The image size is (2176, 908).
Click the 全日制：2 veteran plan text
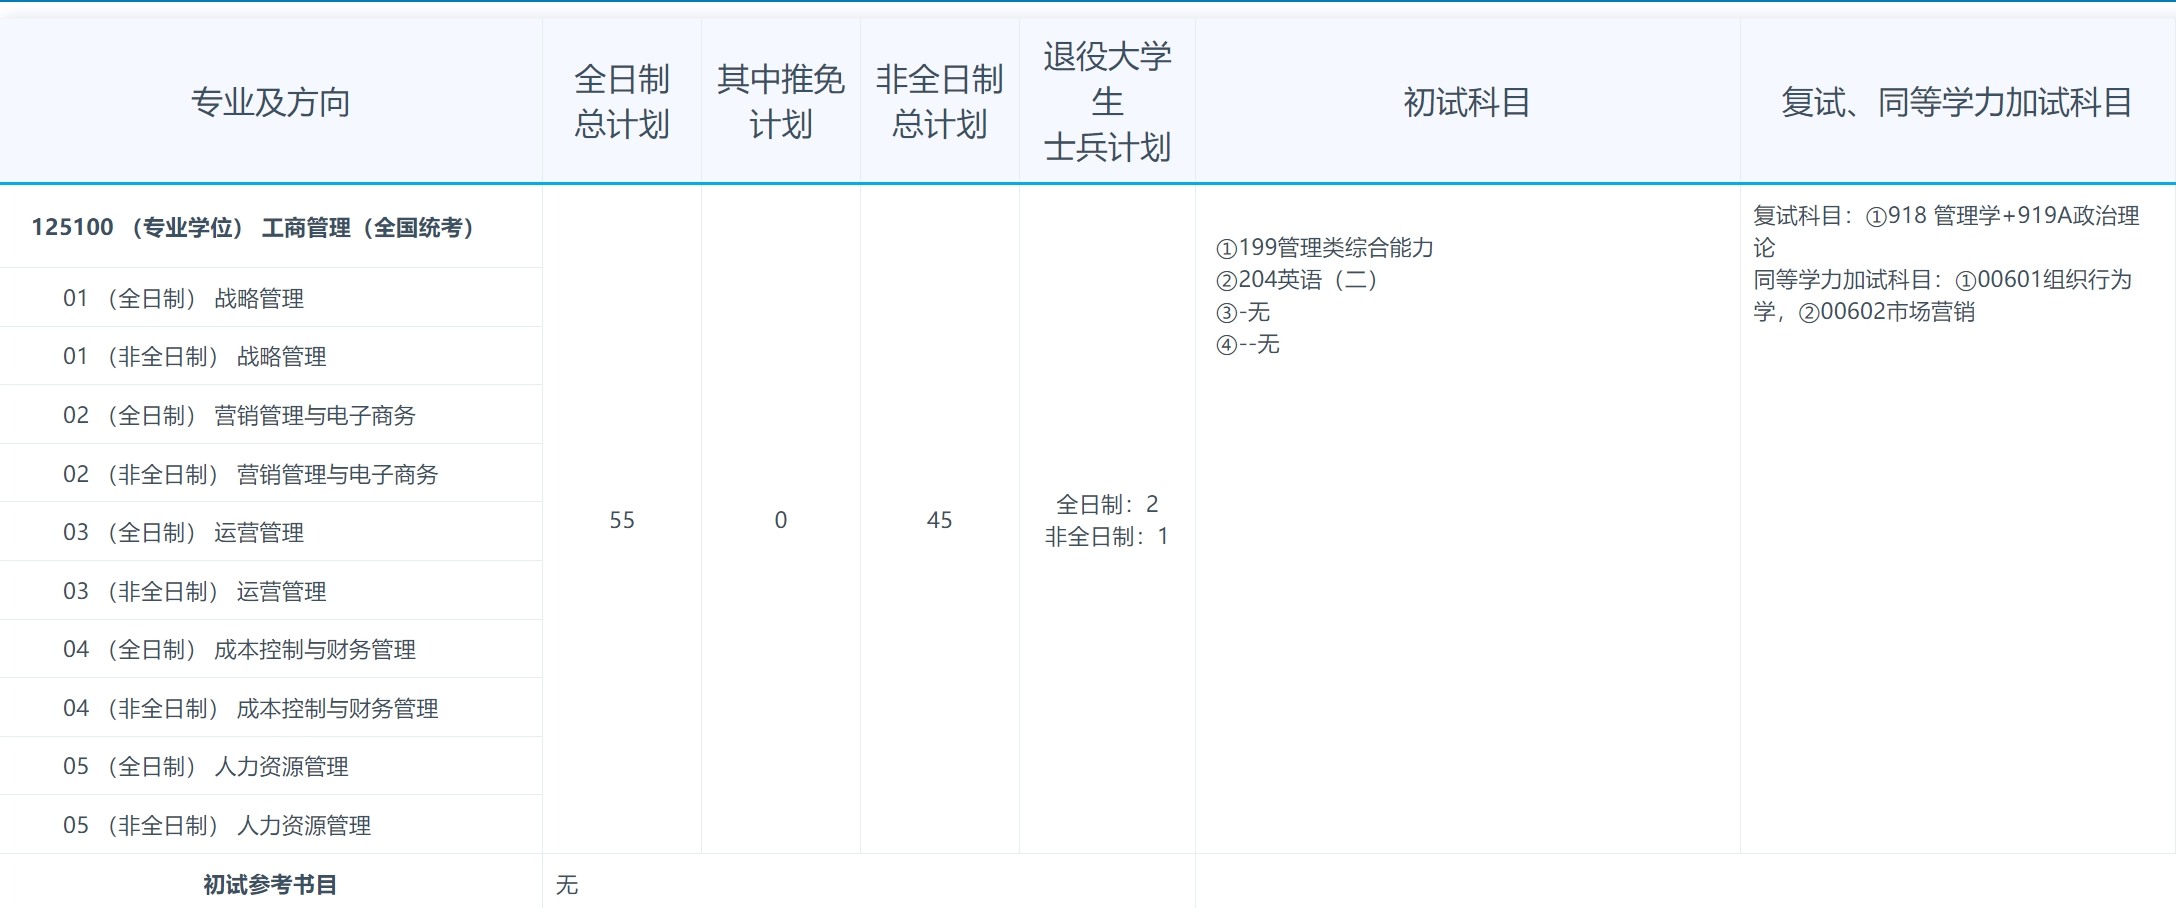tap(1107, 504)
